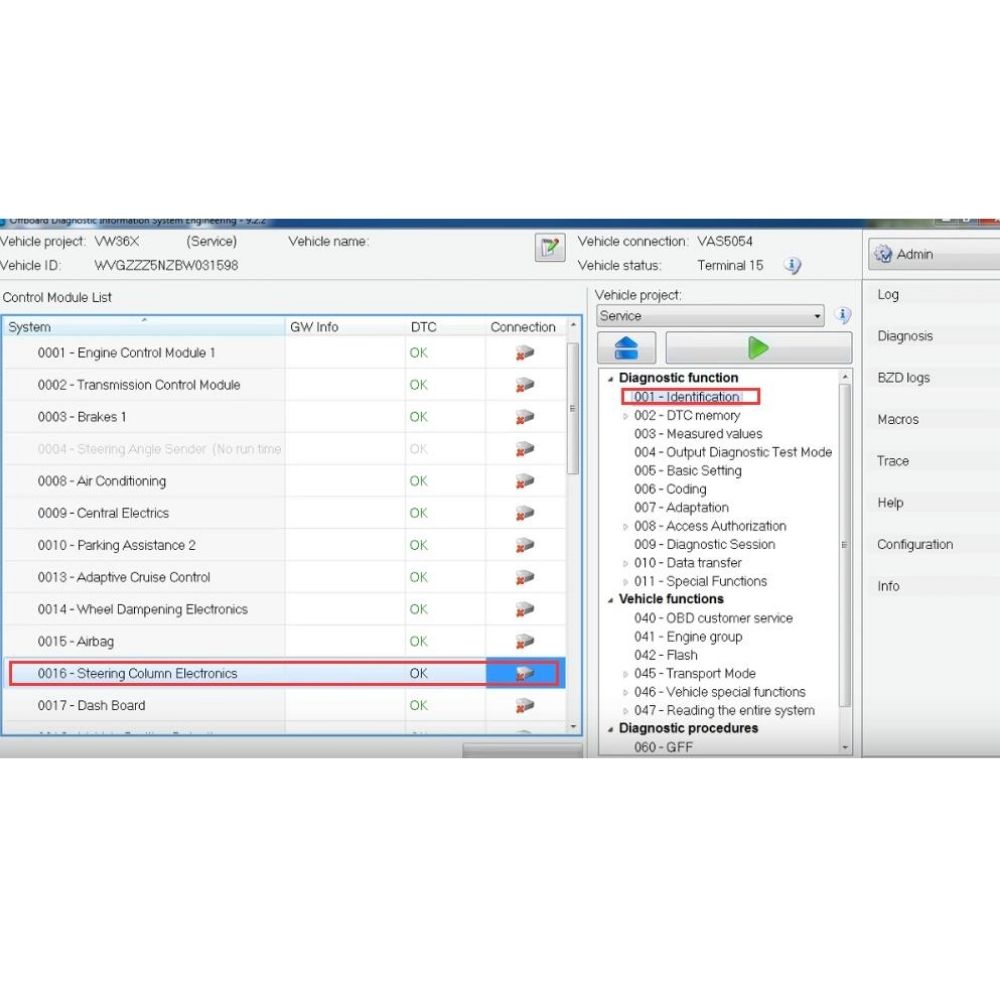This screenshot has height=1000, width=1000.
Task: Click connection icon for Airbag row
Action: [525, 641]
